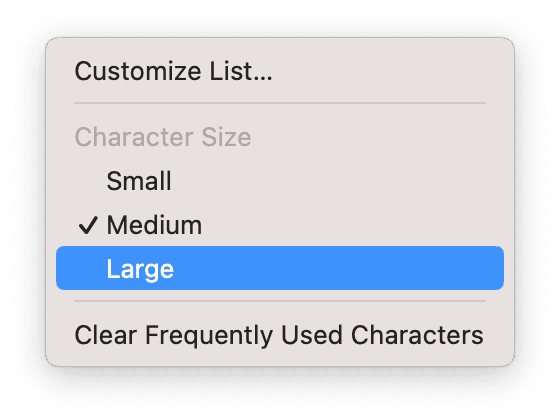Switch character size to Small
The image size is (560, 420).
[x=280, y=181]
